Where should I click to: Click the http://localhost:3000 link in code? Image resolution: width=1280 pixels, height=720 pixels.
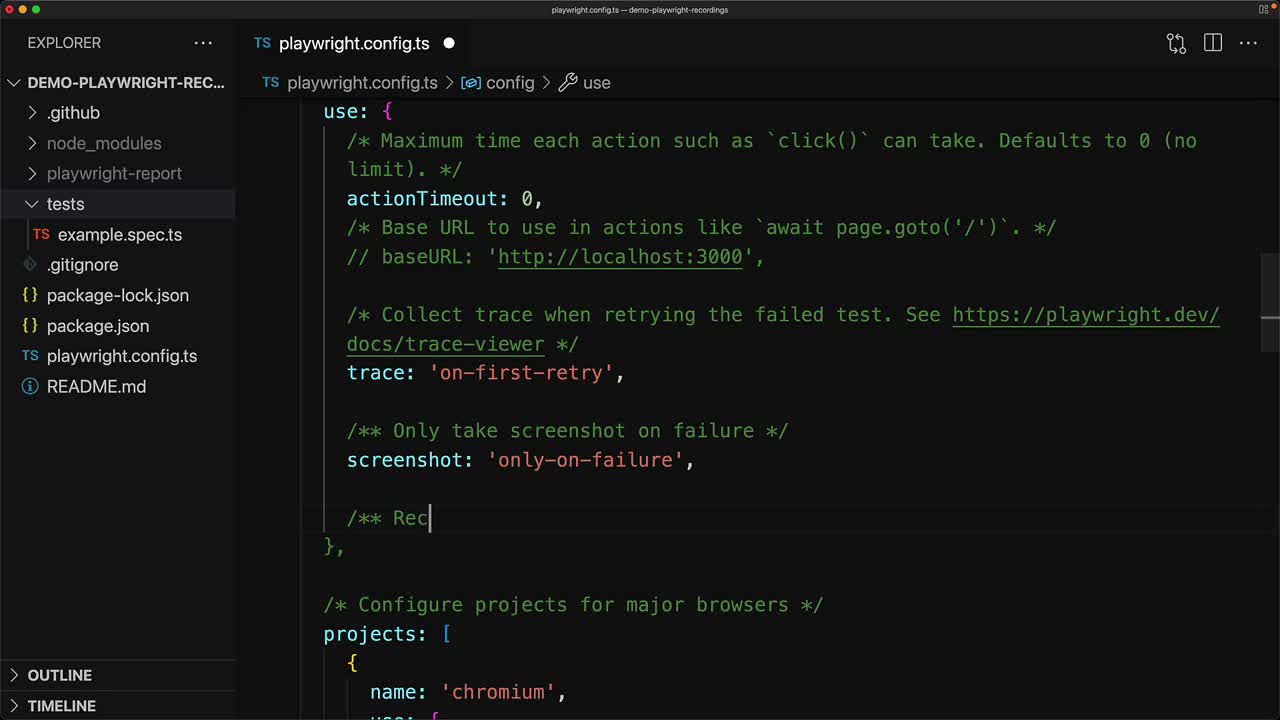click(x=620, y=257)
